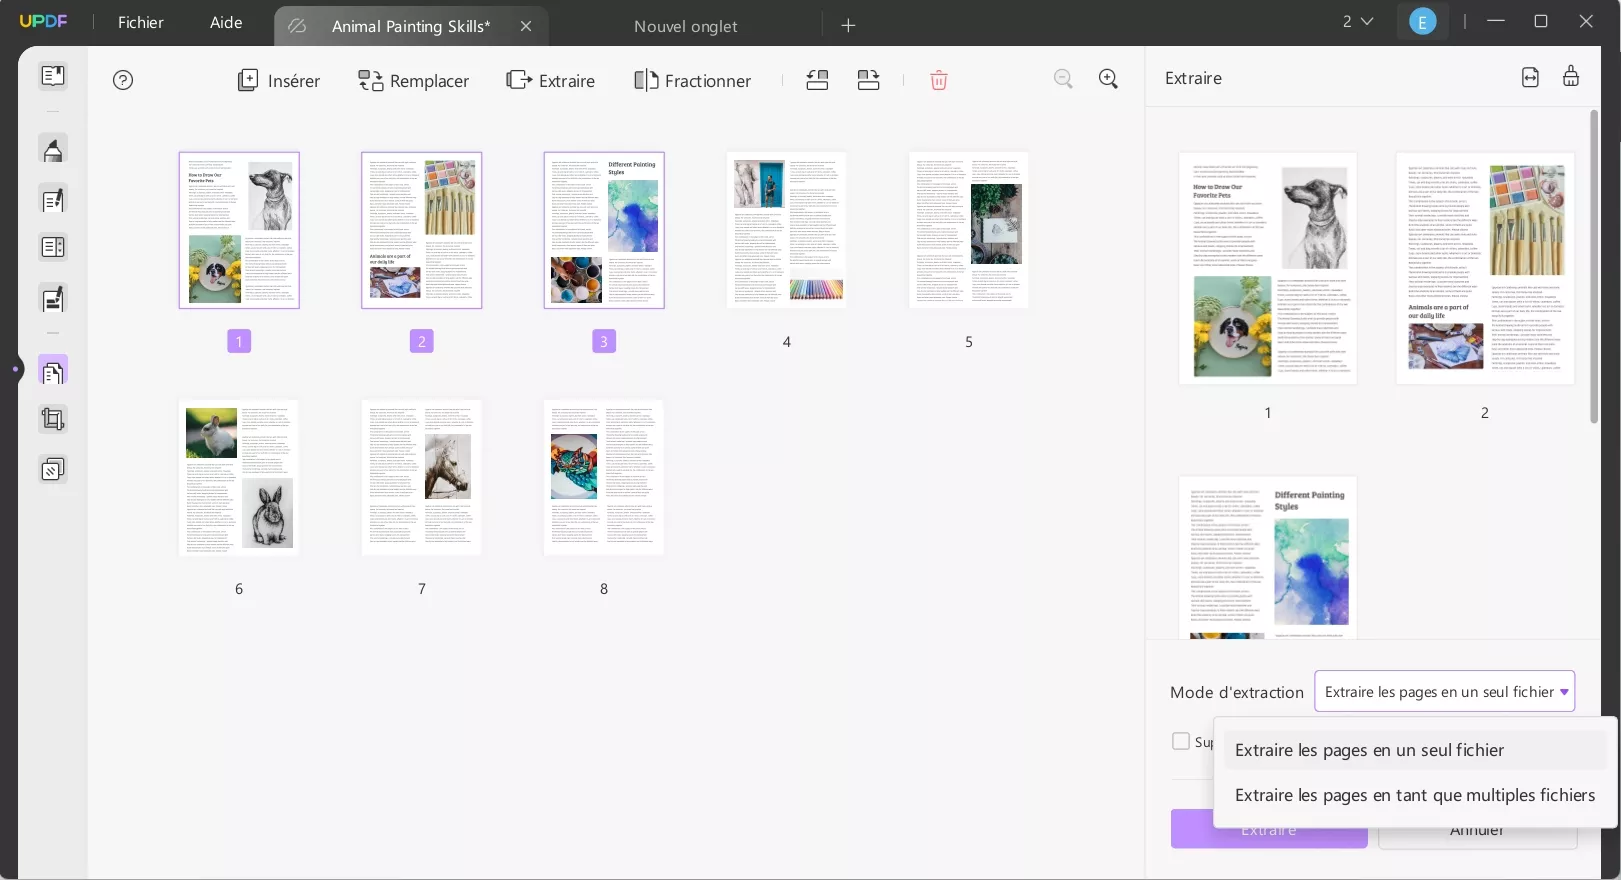Open the Aide menu

226,22
